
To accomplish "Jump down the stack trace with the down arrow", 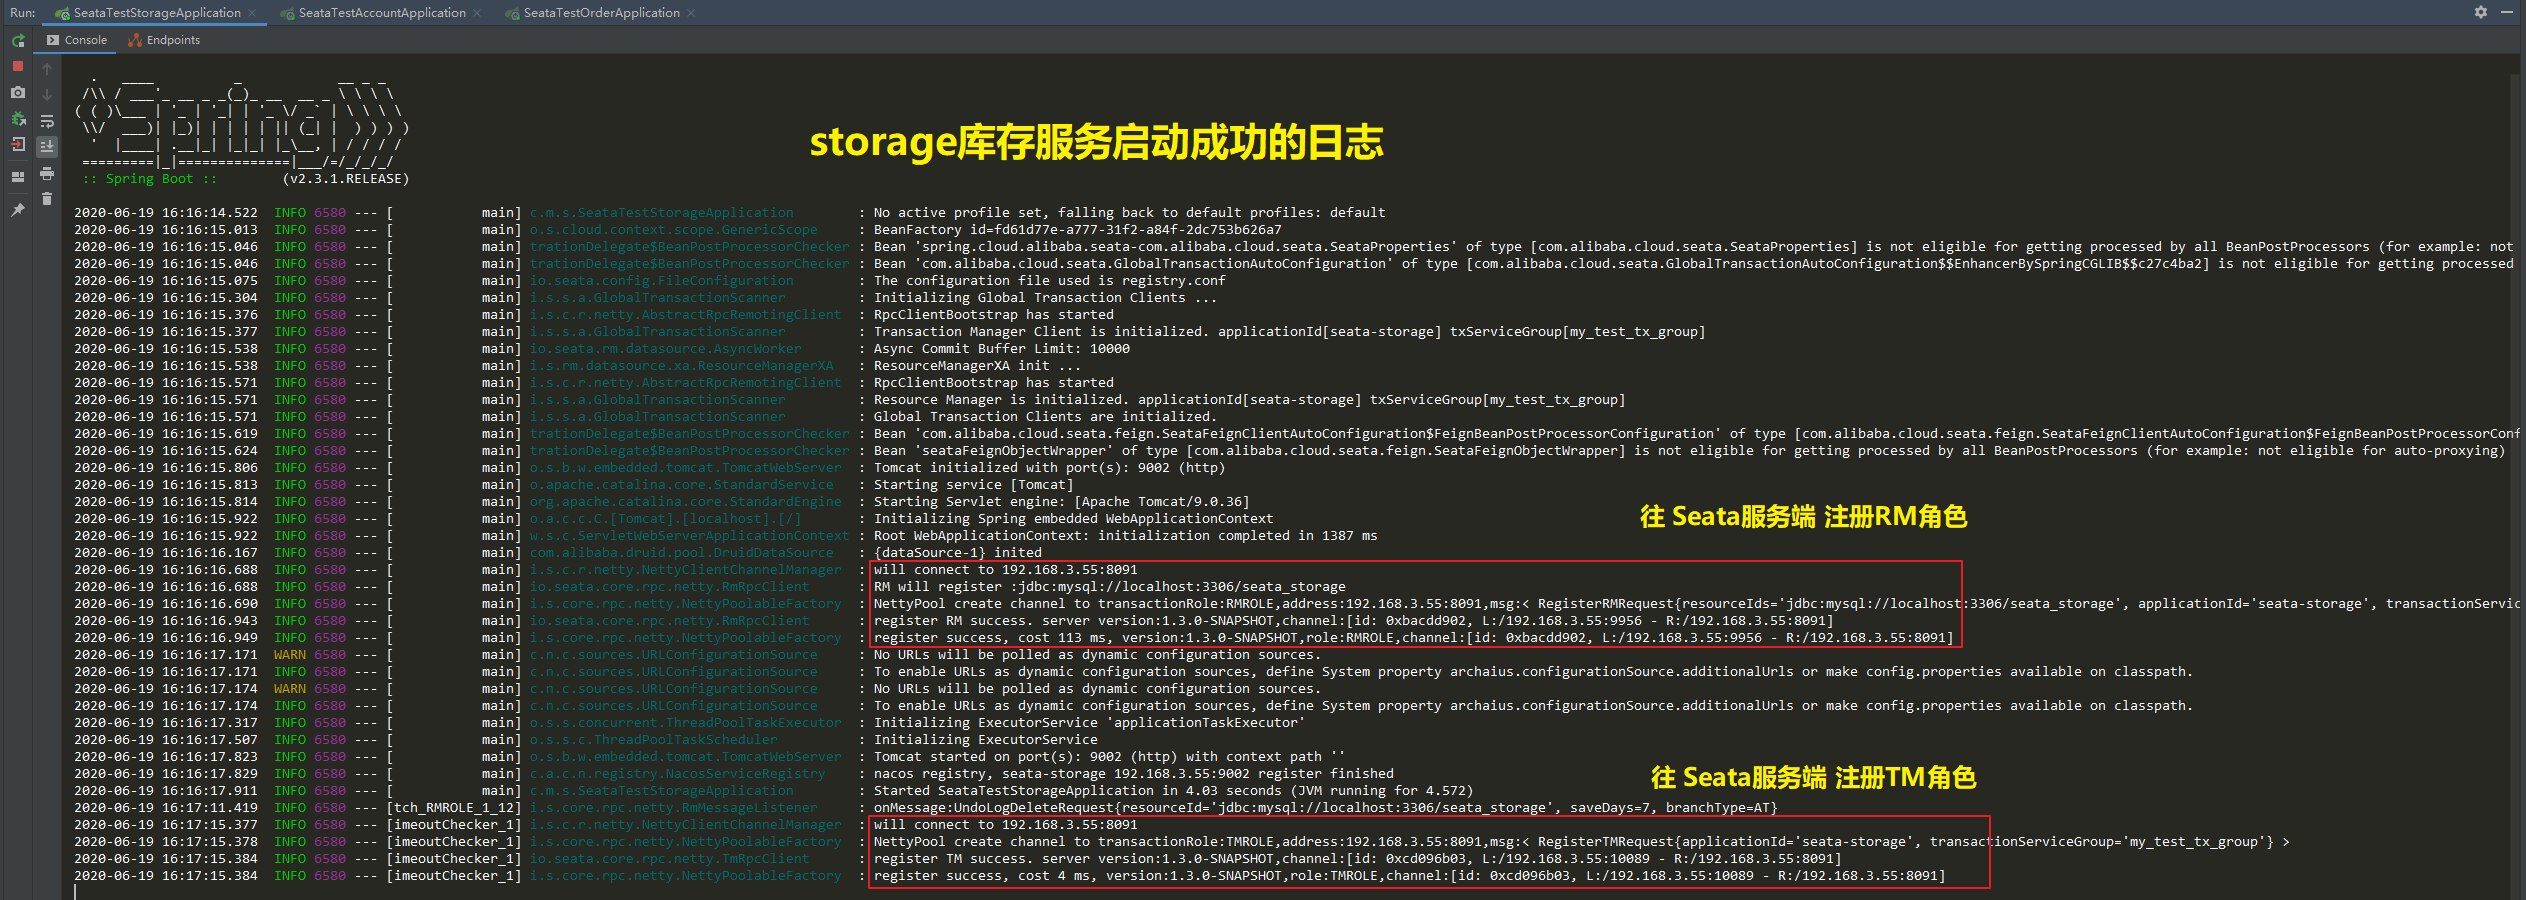I will pyautogui.click(x=47, y=94).
